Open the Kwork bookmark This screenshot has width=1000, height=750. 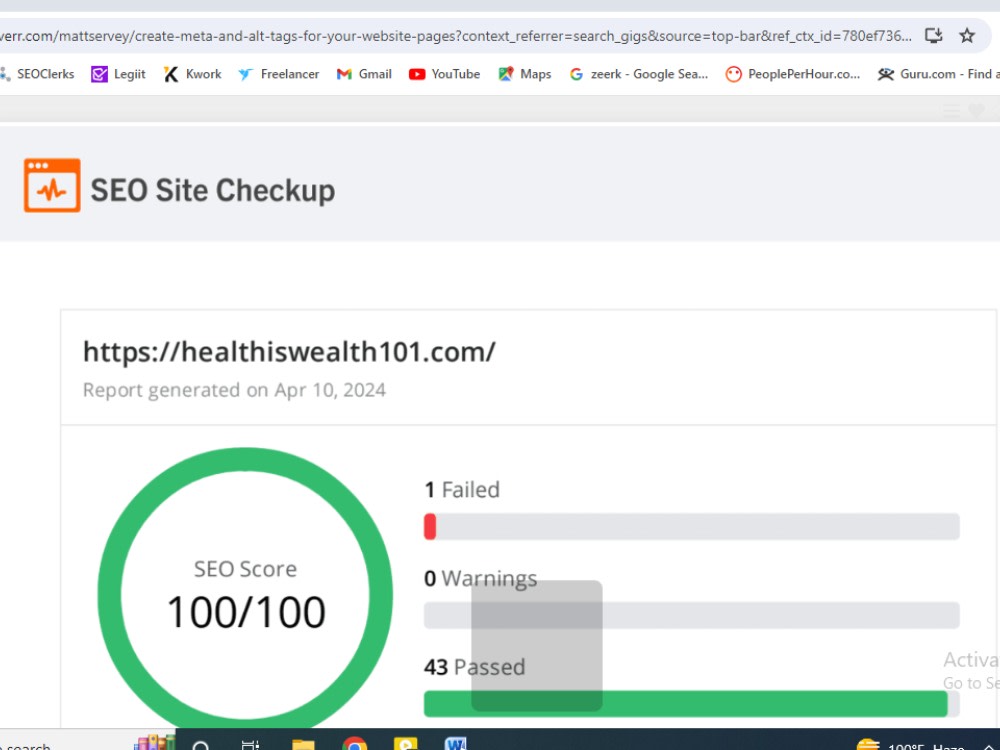click(193, 74)
